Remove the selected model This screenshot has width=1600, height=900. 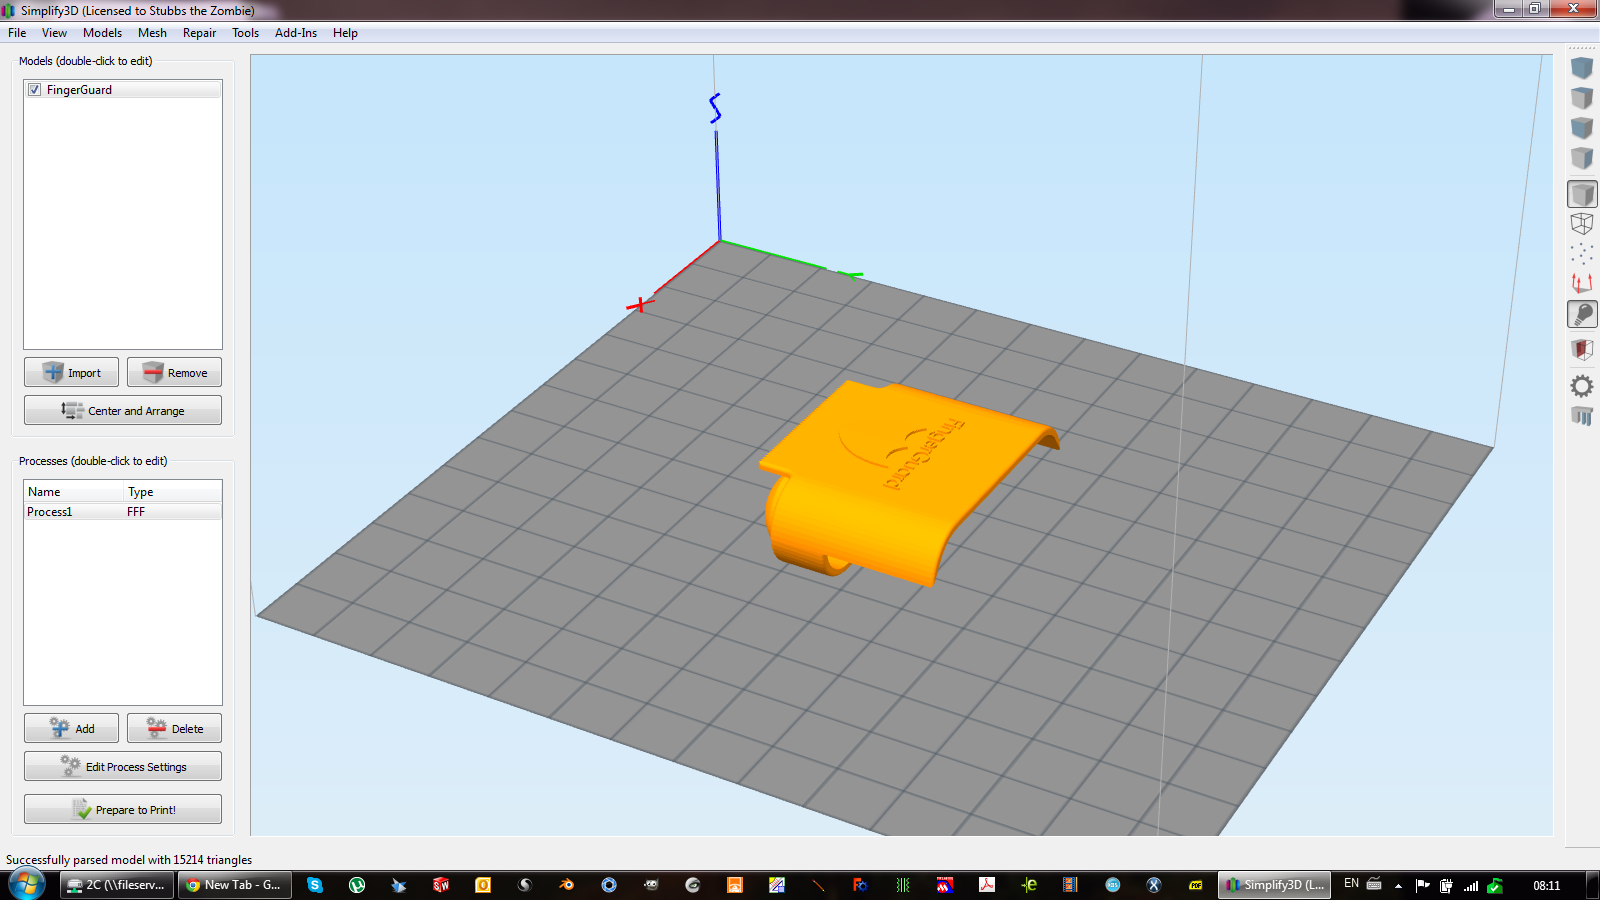click(174, 372)
